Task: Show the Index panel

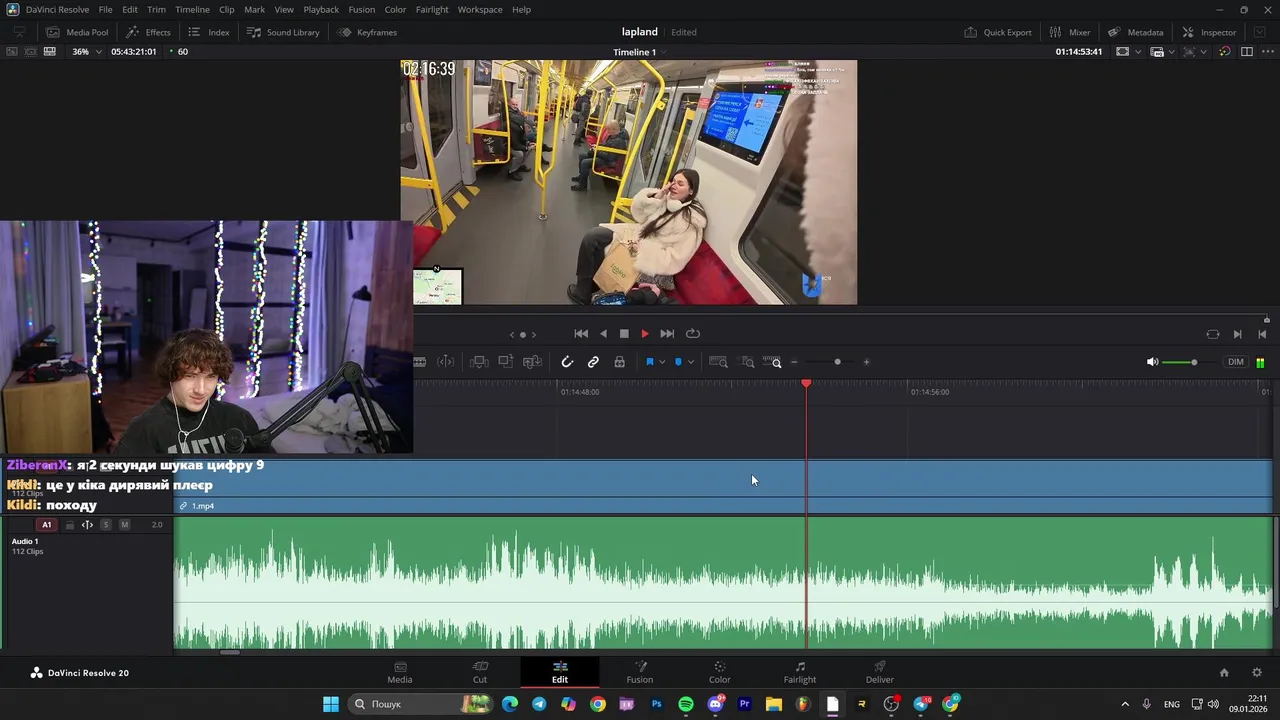Action: coord(209,32)
